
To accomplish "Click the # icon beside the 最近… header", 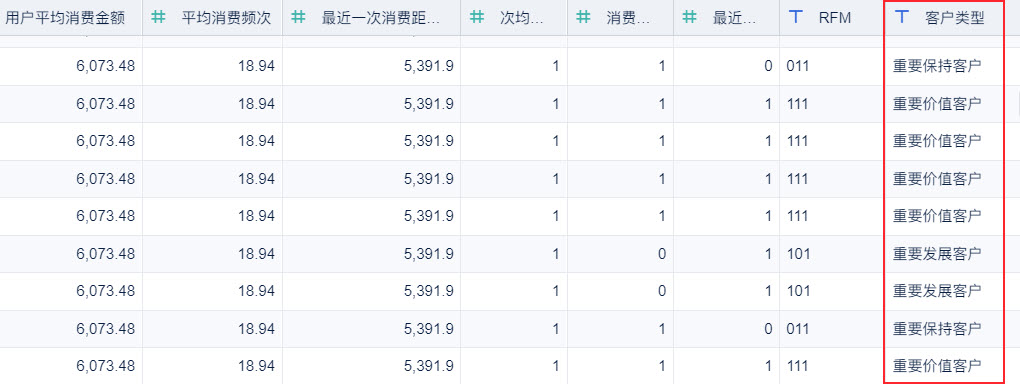I will [690, 18].
